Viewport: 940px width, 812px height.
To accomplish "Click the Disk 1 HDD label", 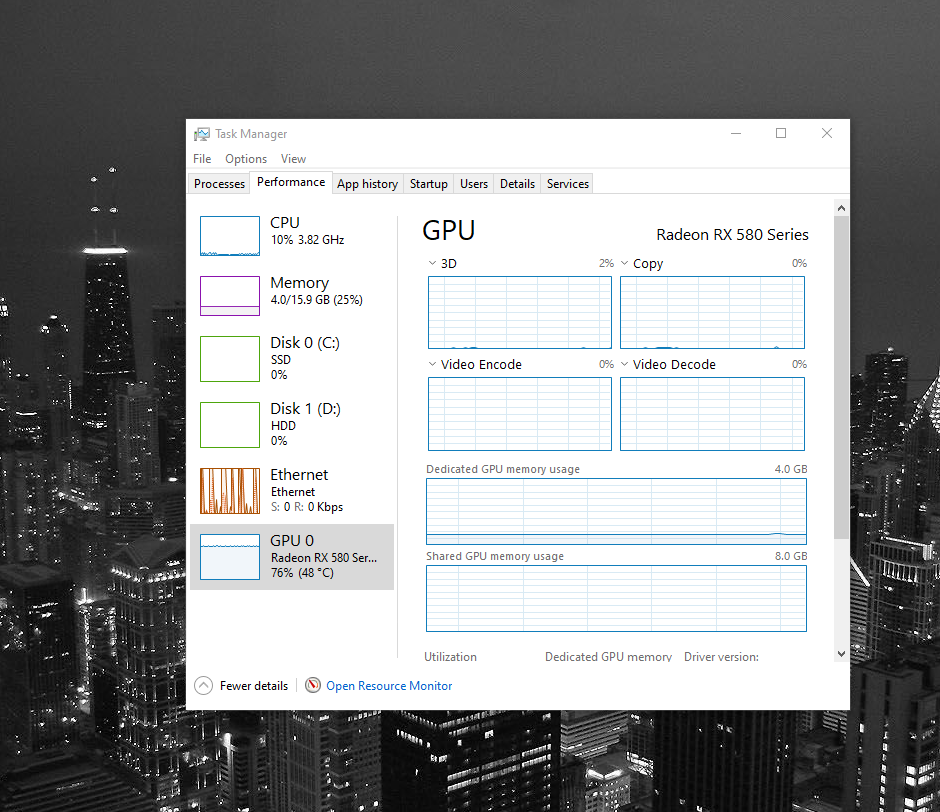I will click(283, 426).
